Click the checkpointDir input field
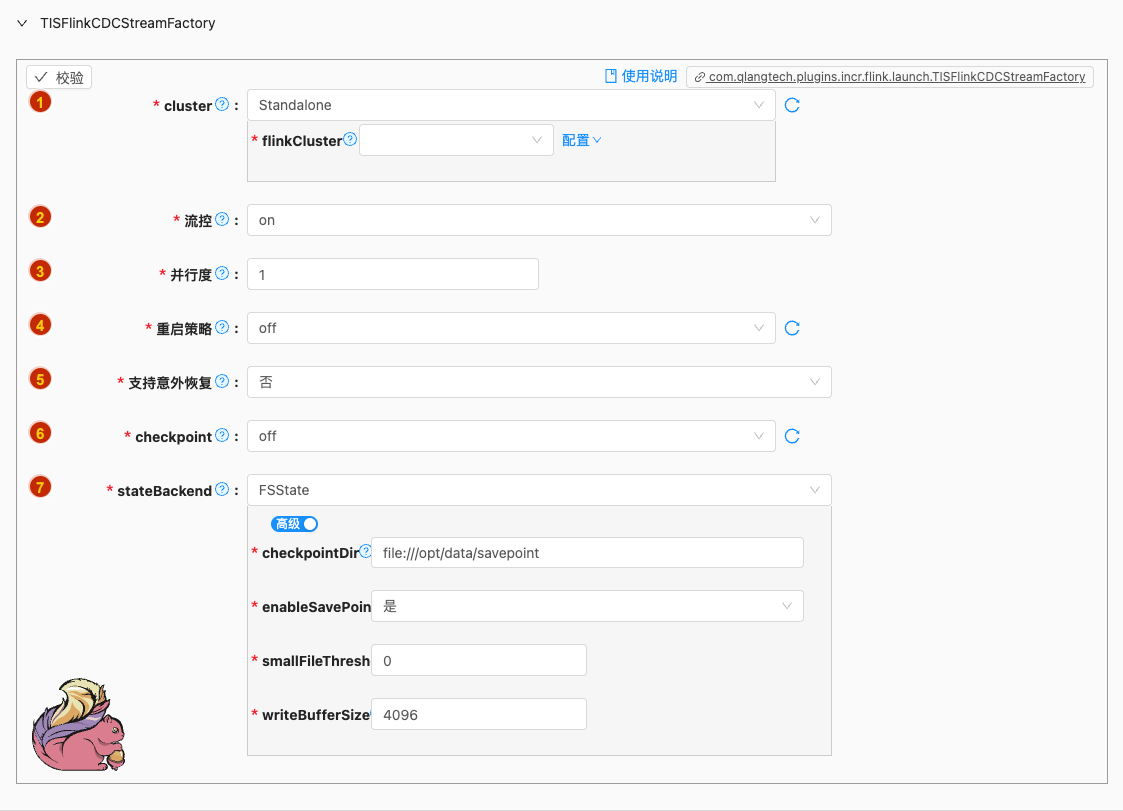 pyautogui.click(x=586, y=552)
